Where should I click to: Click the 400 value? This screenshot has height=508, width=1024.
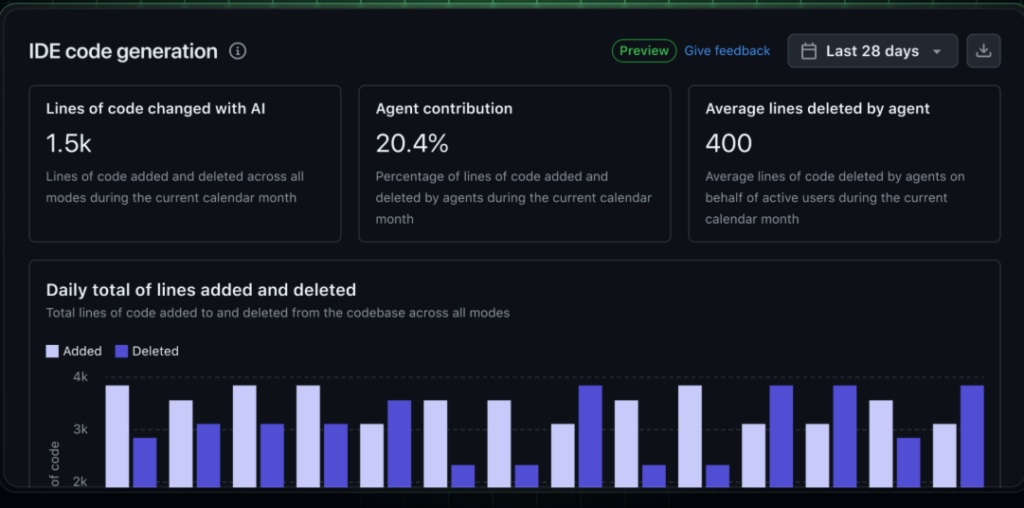[729, 144]
